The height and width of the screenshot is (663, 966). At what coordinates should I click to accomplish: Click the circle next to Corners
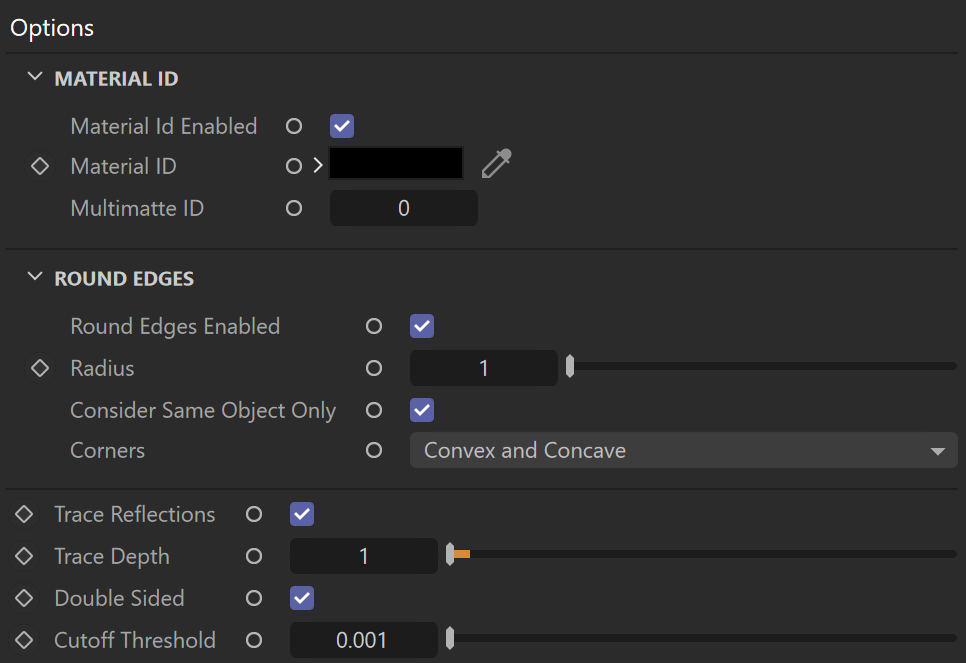374,450
